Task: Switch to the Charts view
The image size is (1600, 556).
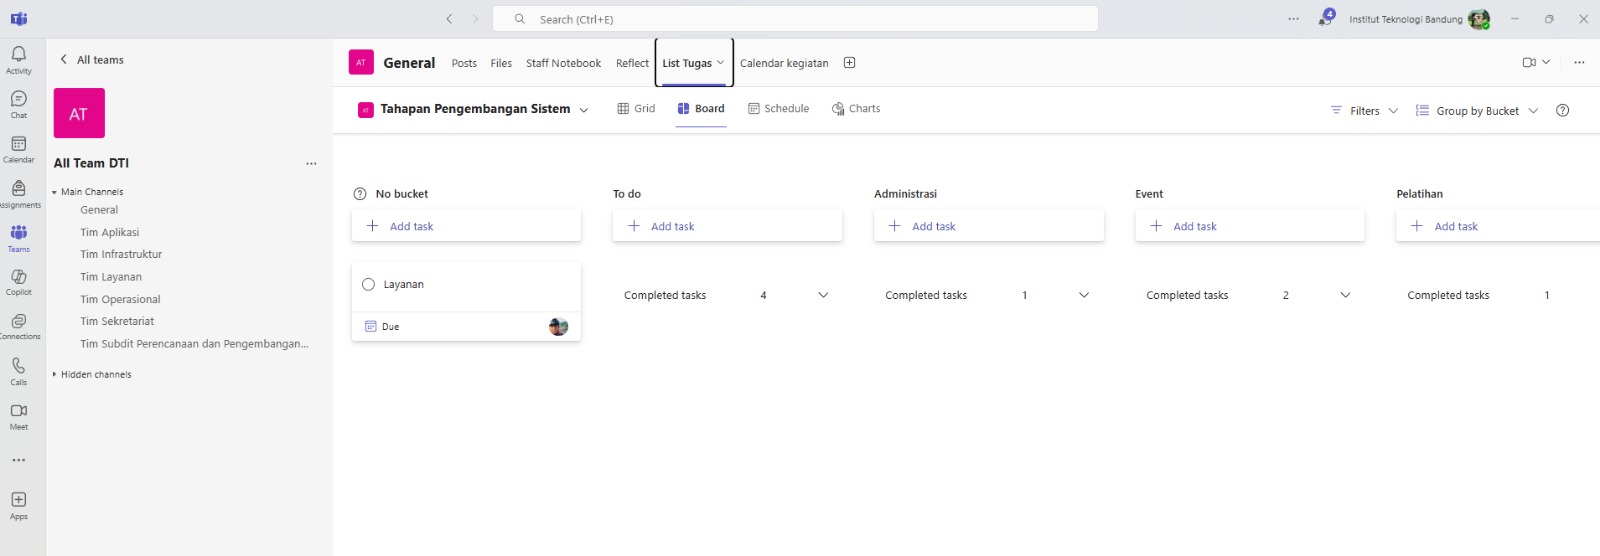Action: click(856, 109)
